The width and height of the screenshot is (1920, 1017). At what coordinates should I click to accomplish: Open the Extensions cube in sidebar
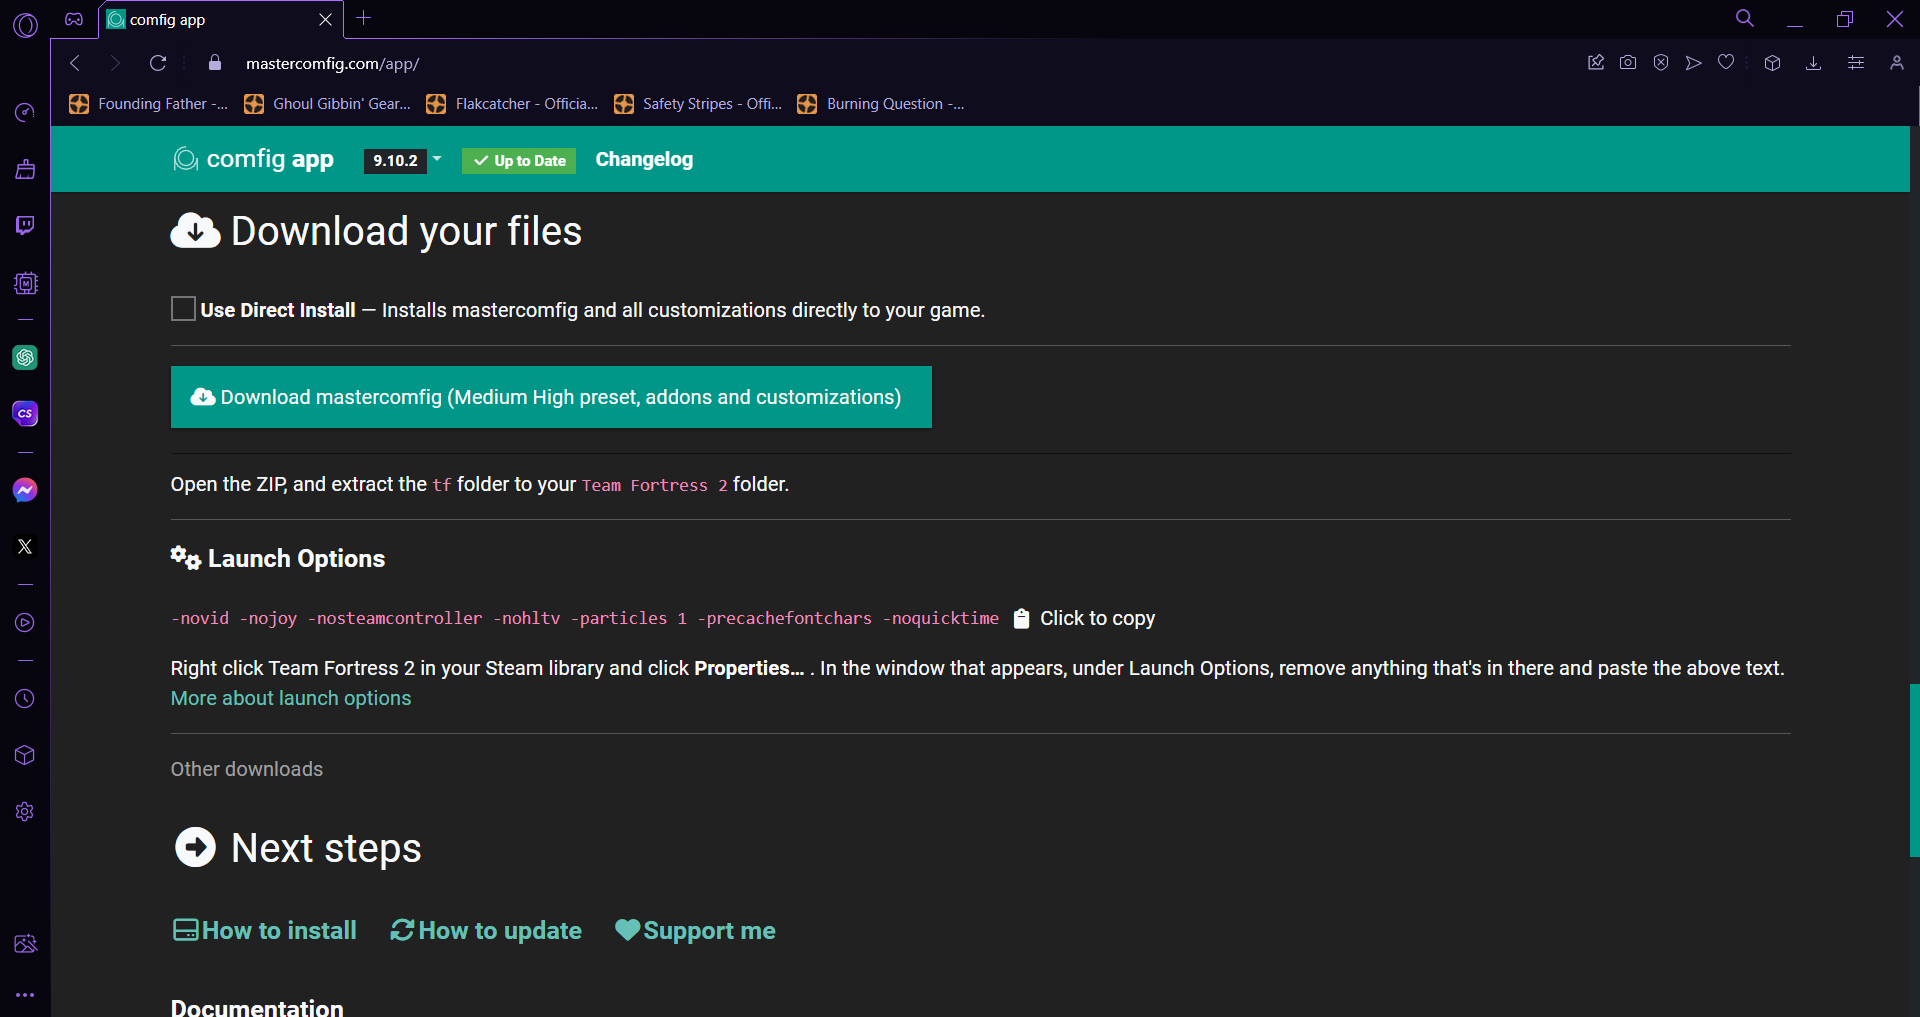pos(25,755)
